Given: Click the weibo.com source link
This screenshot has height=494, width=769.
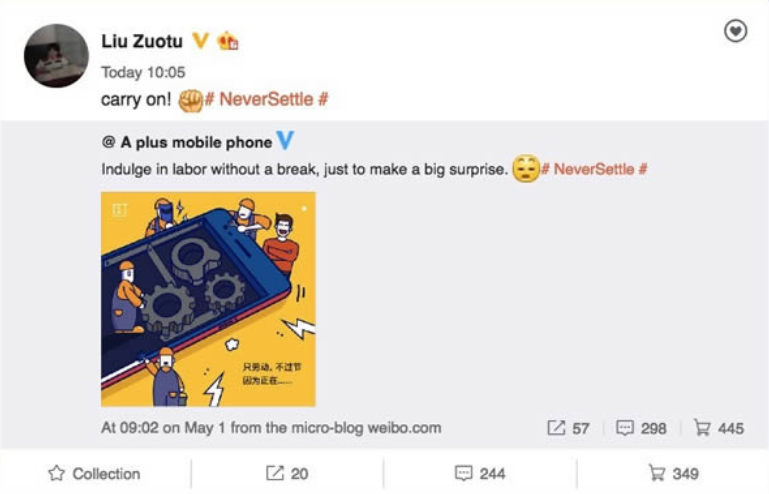Looking at the screenshot, I should pyautogui.click(x=405, y=428).
